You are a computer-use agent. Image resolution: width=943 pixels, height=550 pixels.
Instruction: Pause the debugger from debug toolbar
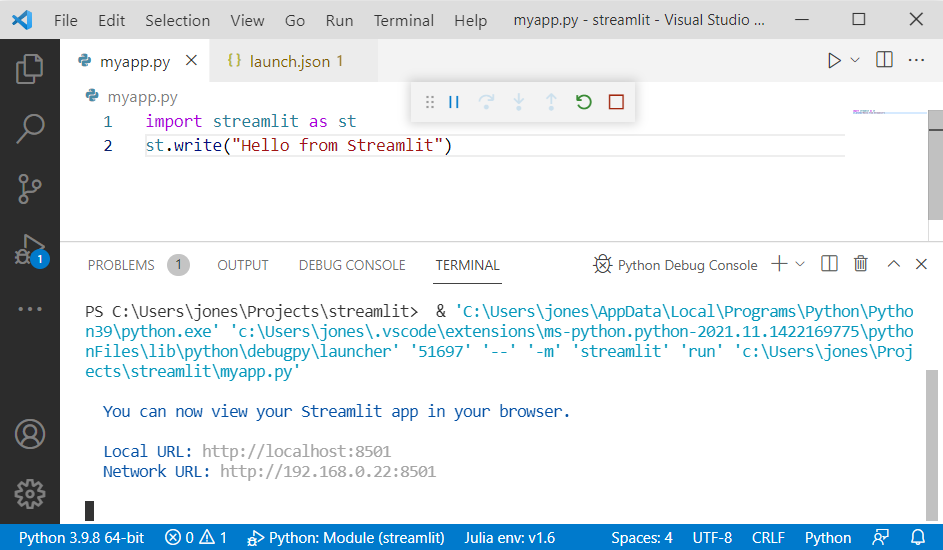[x=454, y=102]
